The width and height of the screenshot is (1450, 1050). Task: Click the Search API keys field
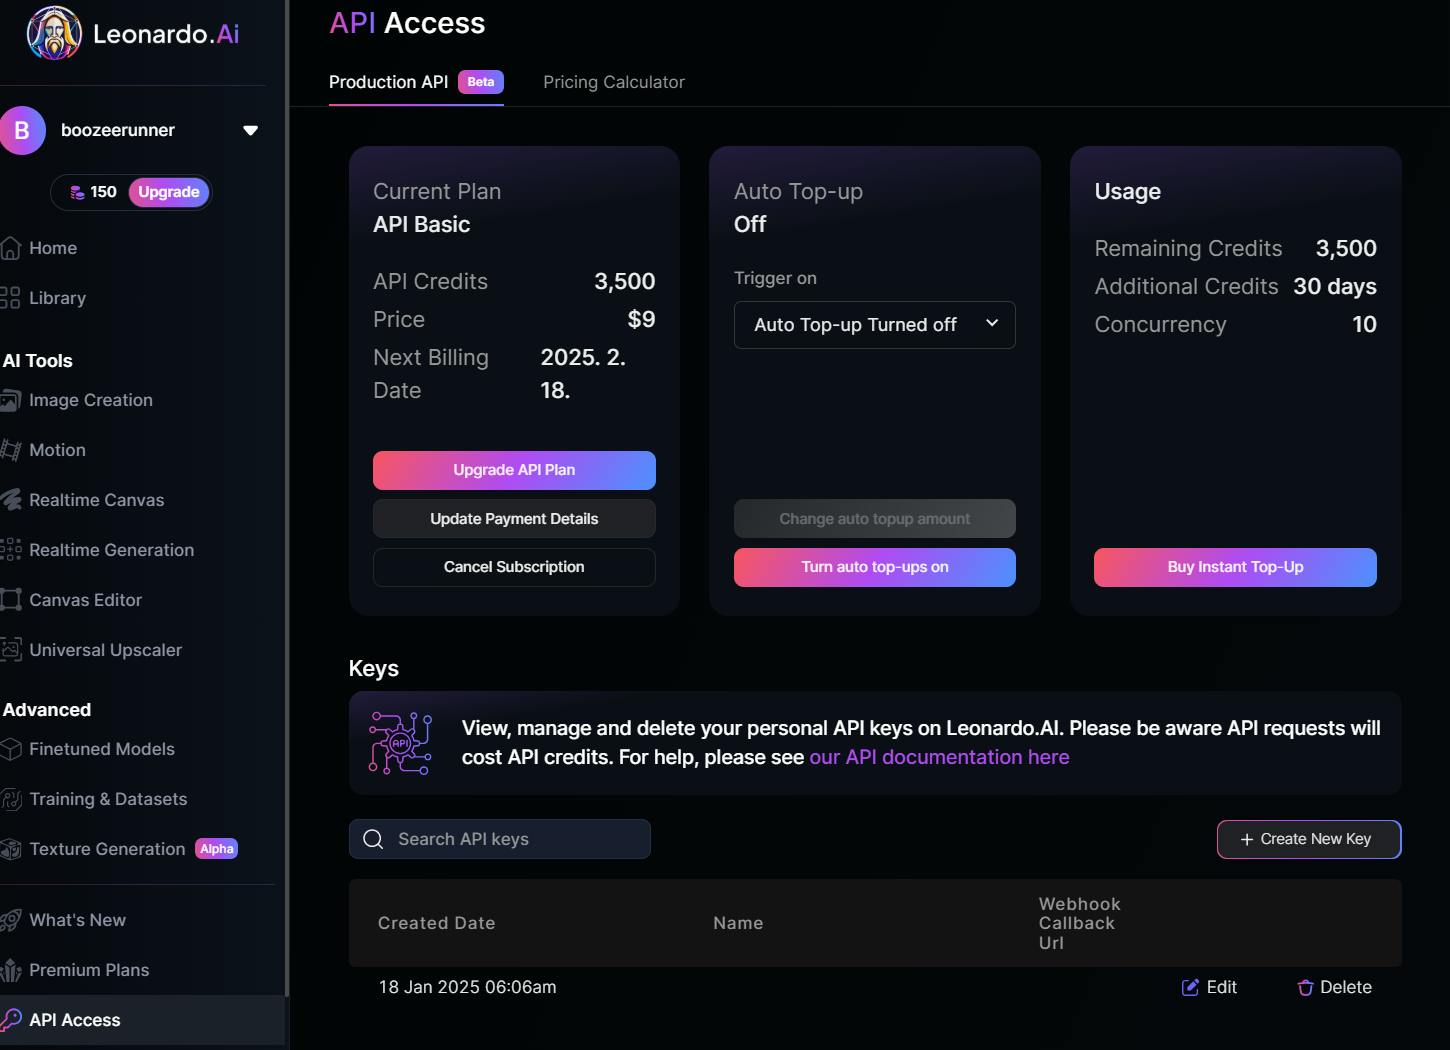pyautogui.click(x=500, y=839)
